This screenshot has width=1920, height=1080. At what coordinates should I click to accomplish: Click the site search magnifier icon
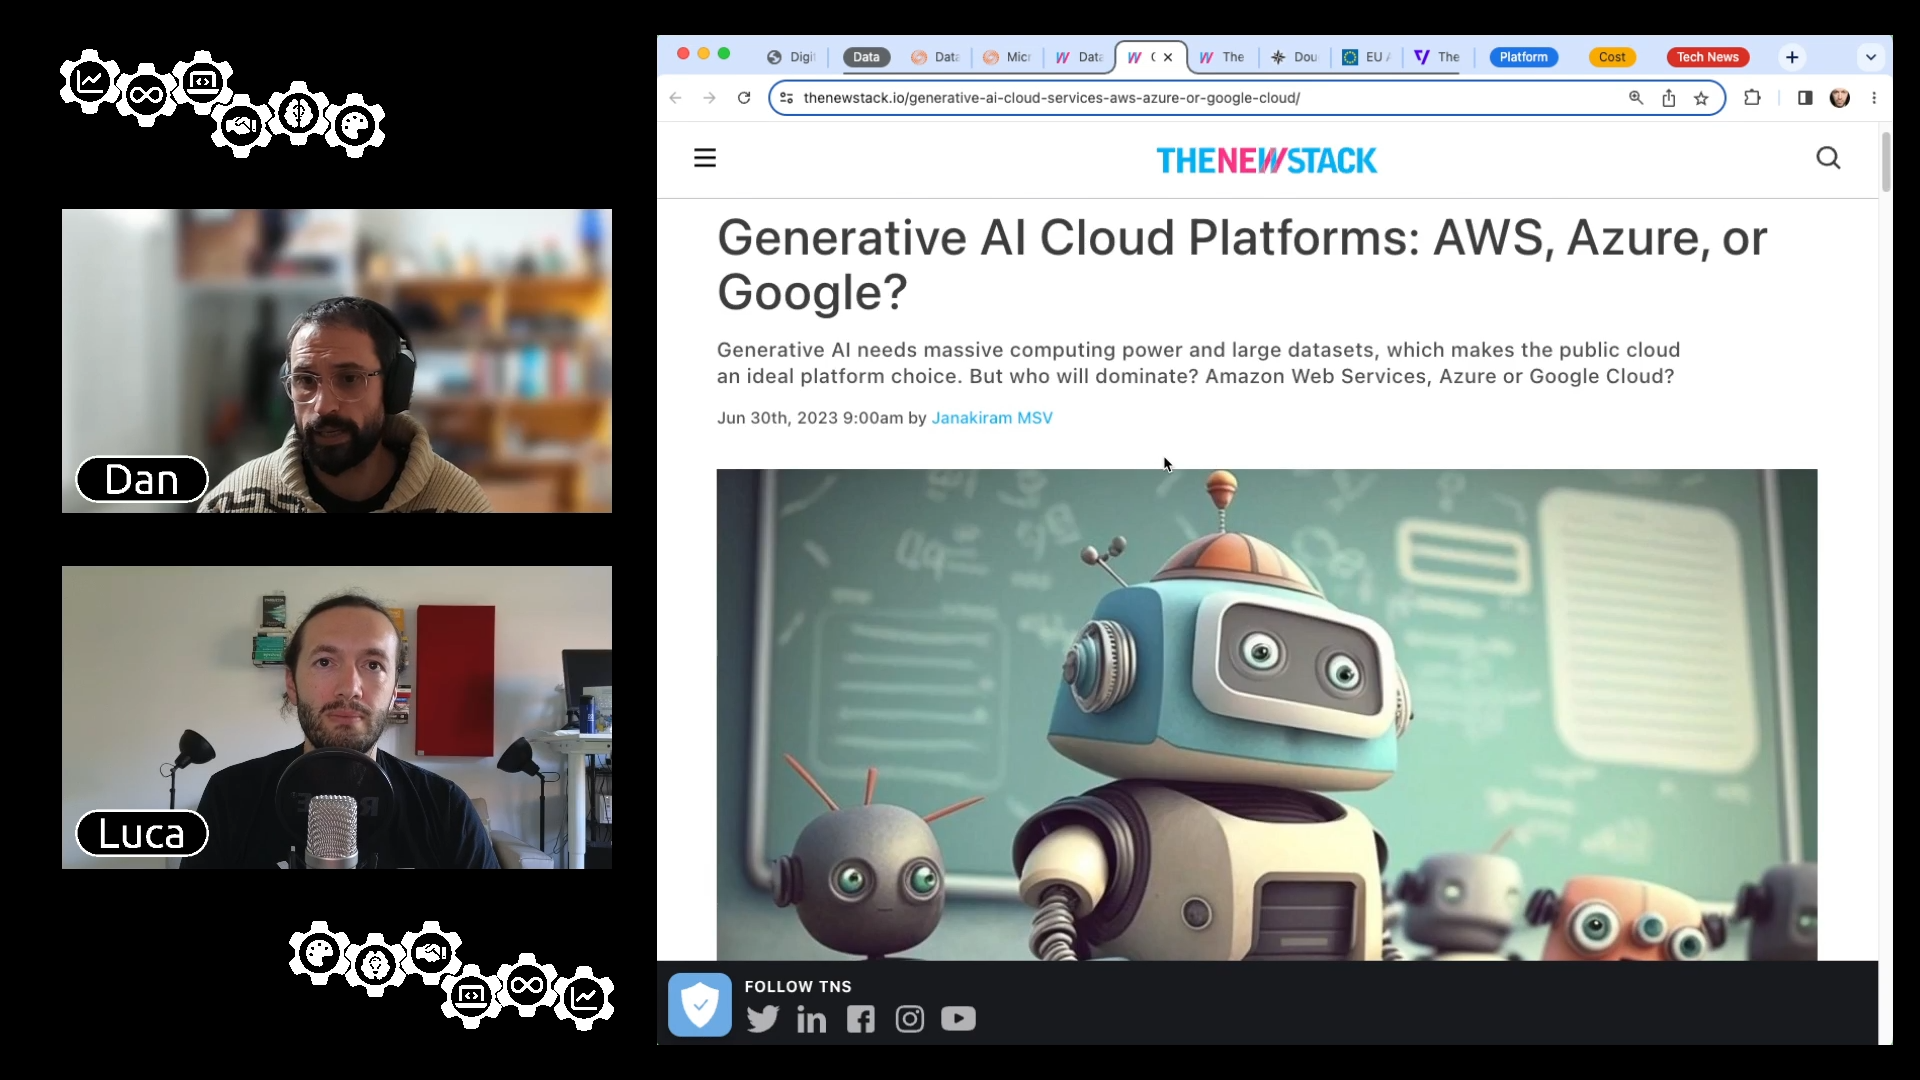[x=1828, y=158]
